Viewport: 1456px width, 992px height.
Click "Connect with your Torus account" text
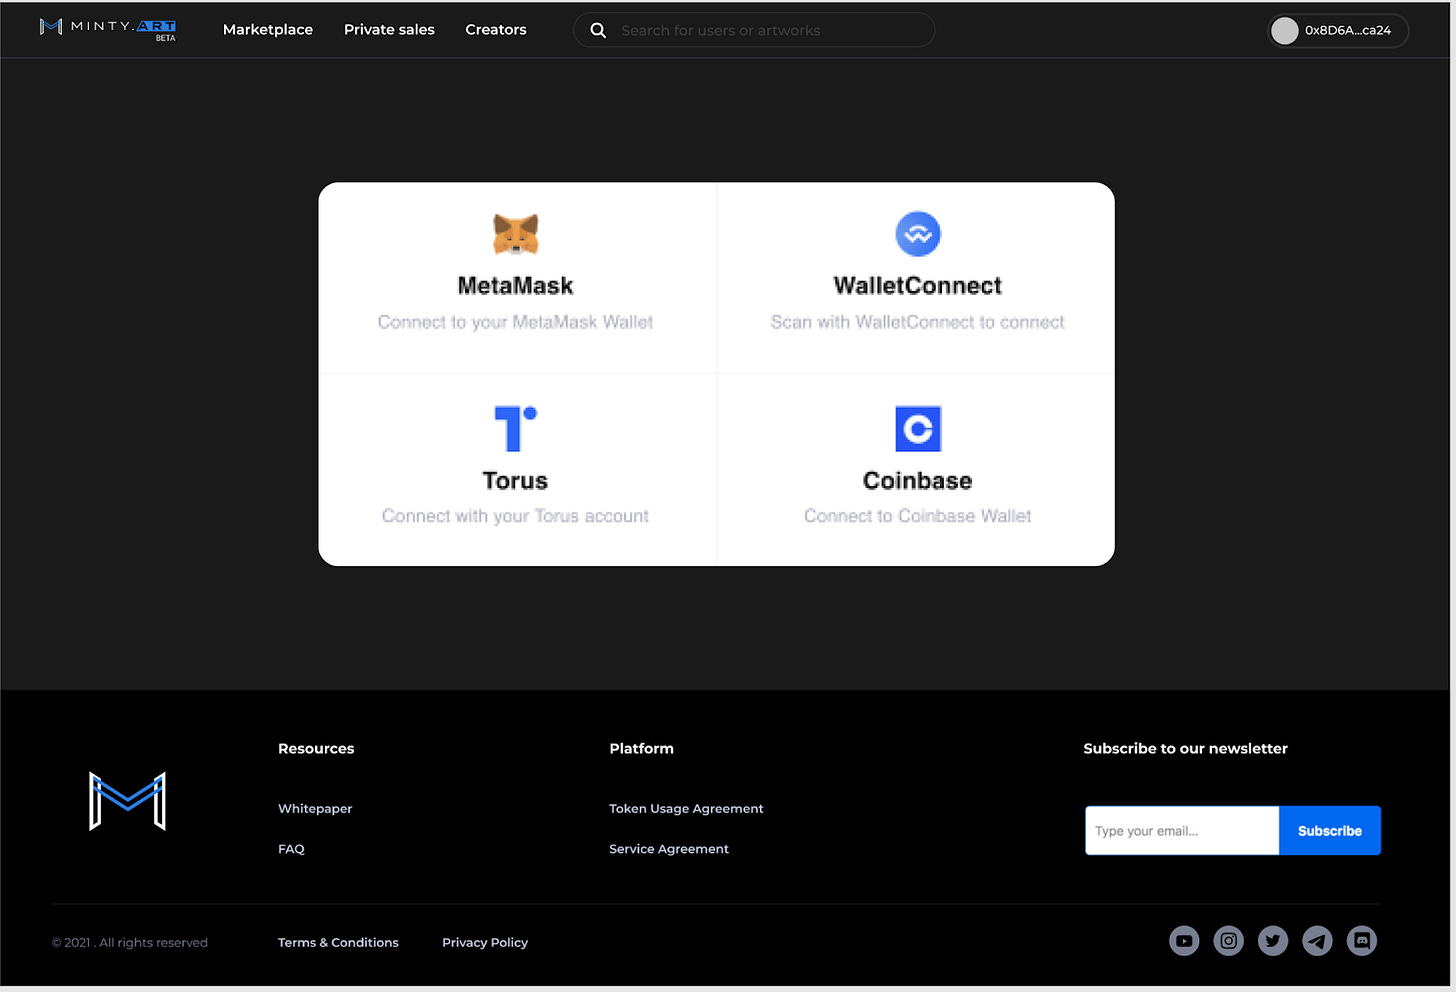click(x=515, y=516)
